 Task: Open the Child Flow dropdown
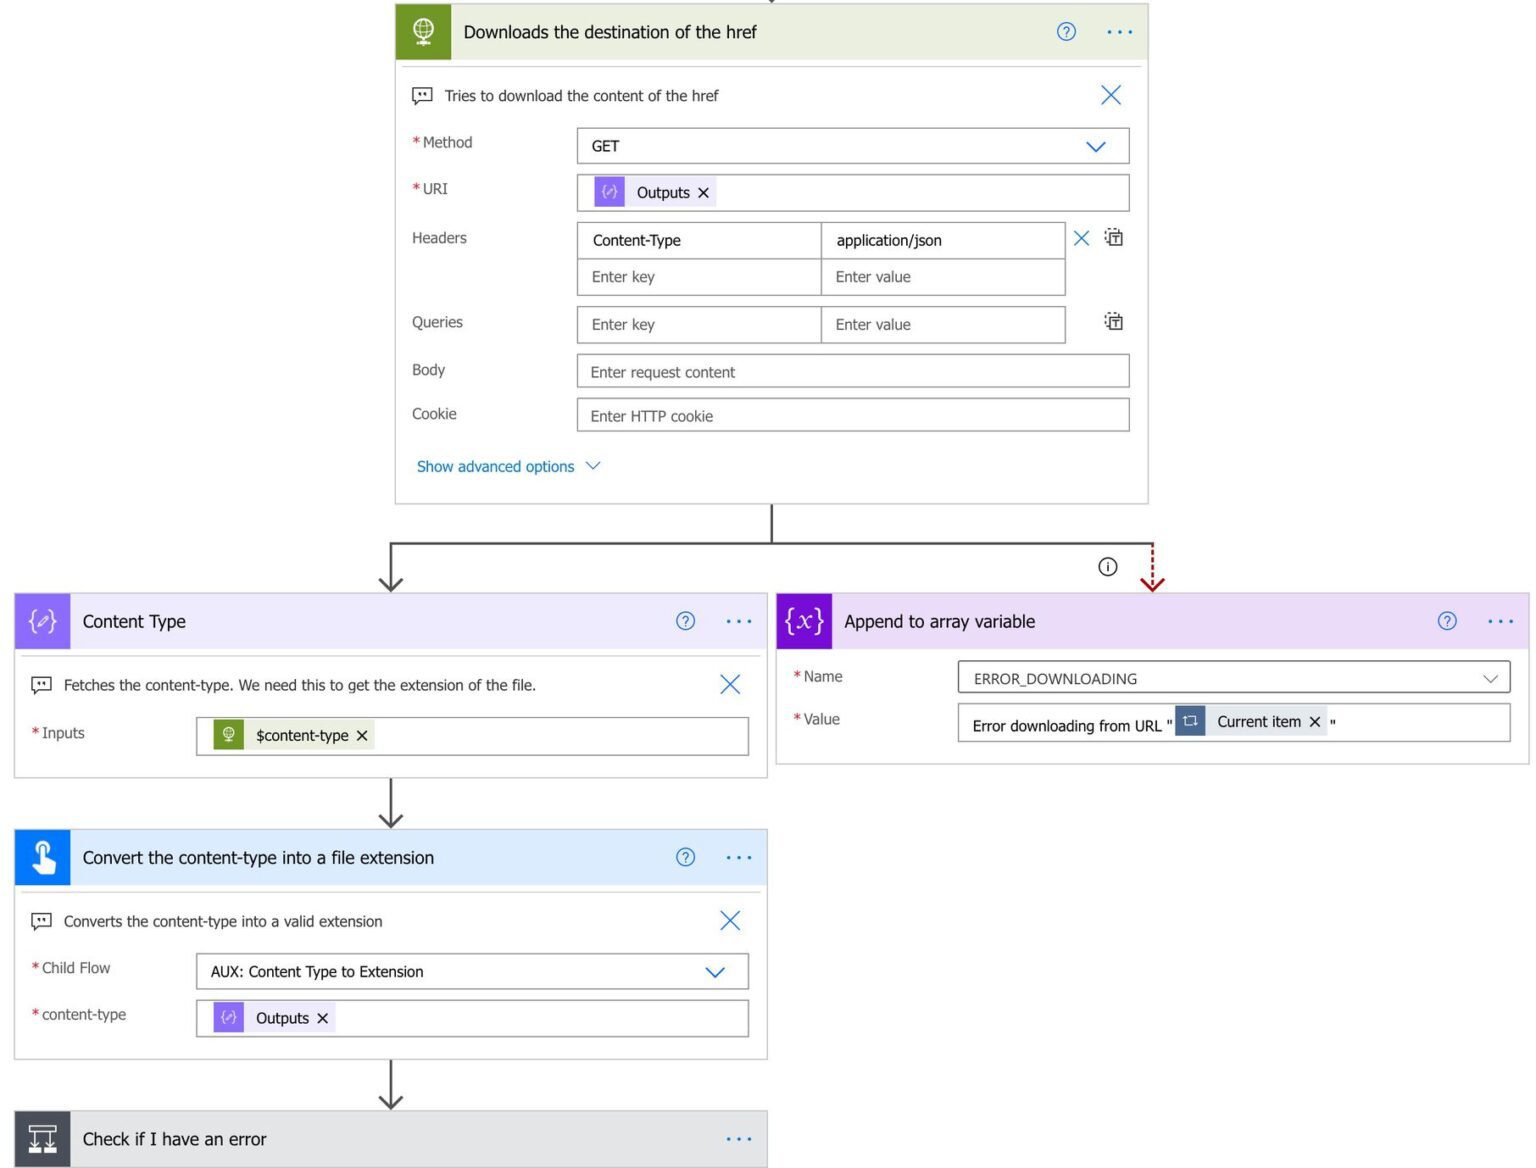pos(716,971)
